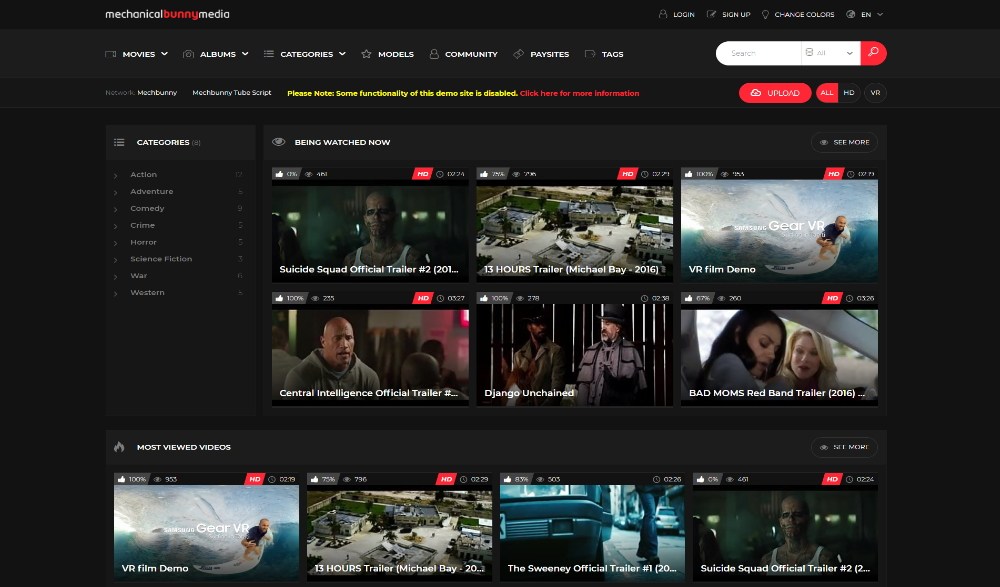Click the Sign Up link

[736, 14]
